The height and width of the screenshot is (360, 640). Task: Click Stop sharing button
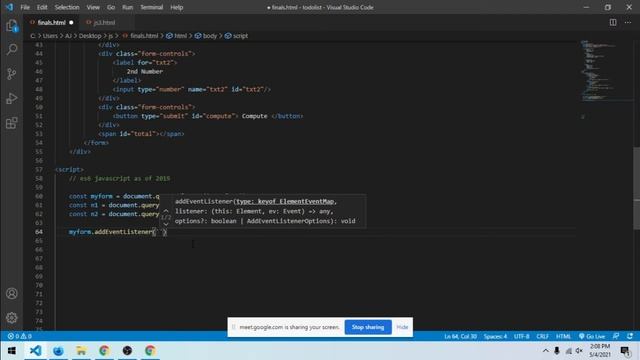(x=368, y=327)
